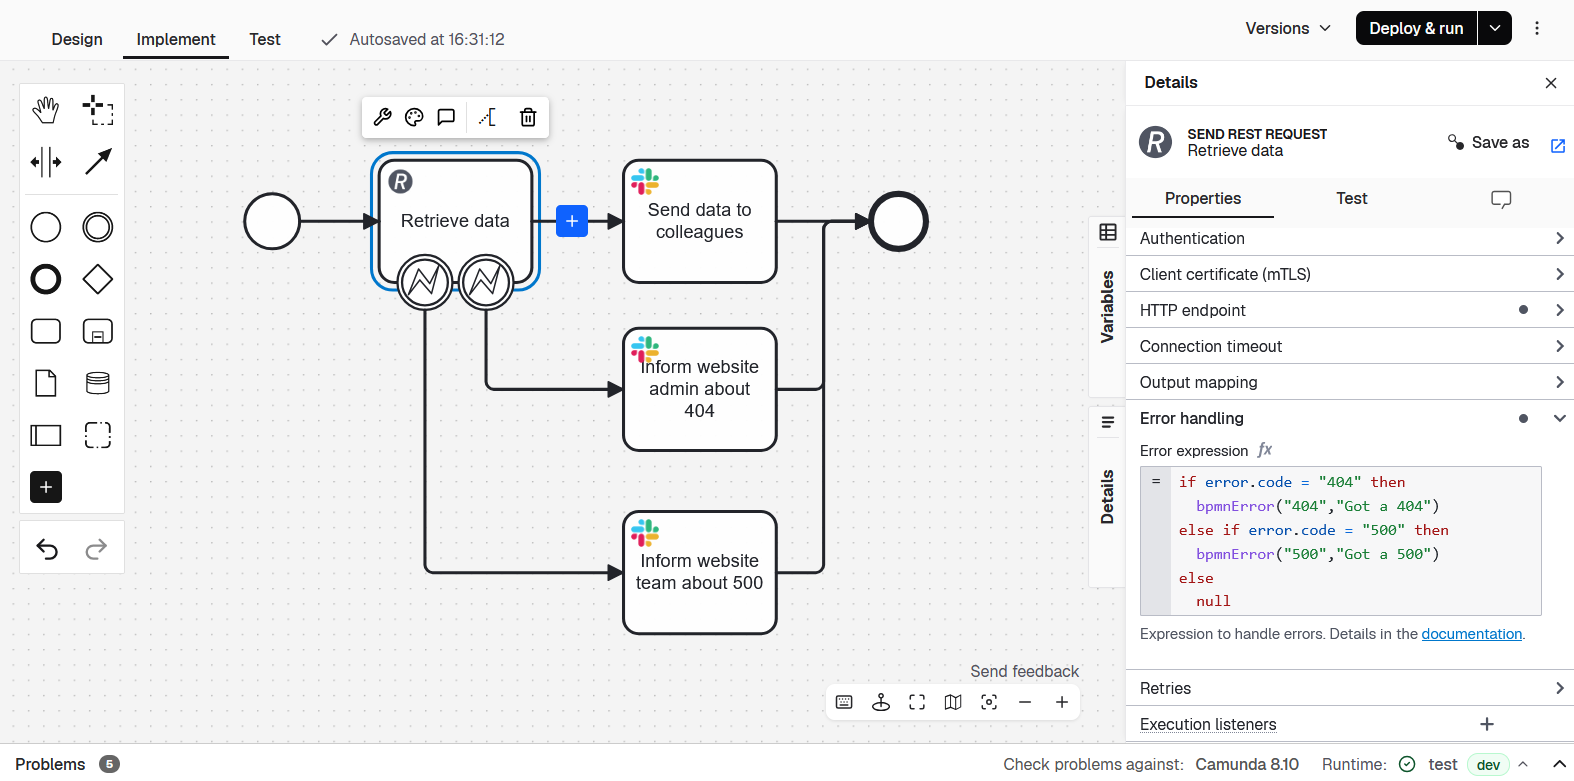Screen dimensions: 1574x781
Task: Open the documentation link
Action: pyautogui.click(x=1471, y=634)
